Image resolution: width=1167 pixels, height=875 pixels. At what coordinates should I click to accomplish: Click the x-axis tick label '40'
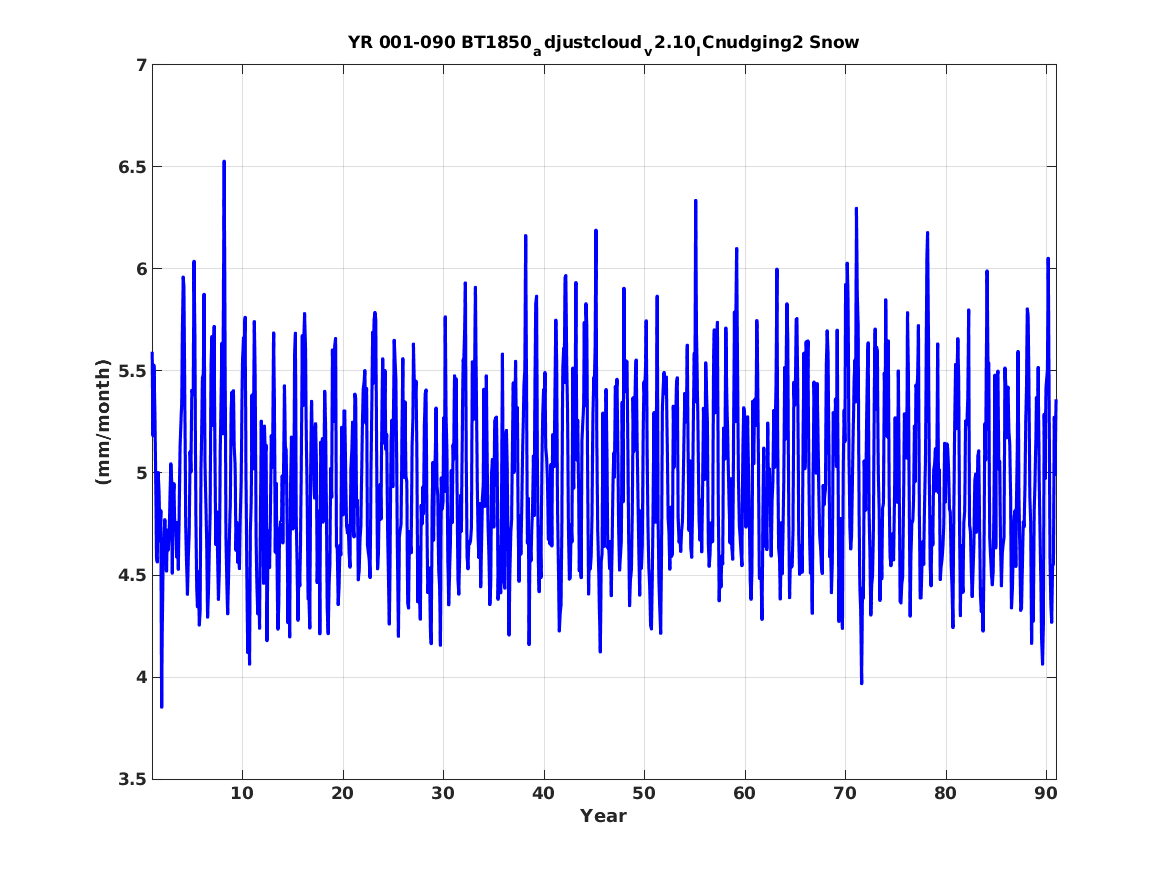point(543,794)
